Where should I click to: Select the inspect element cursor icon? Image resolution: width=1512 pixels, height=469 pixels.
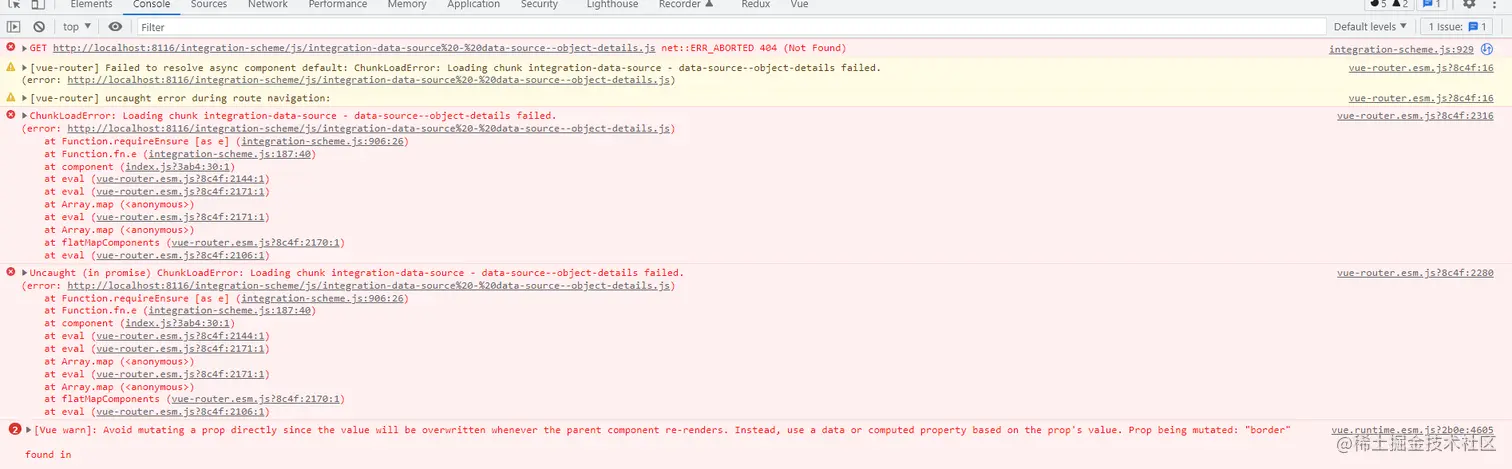click(14, 4)
